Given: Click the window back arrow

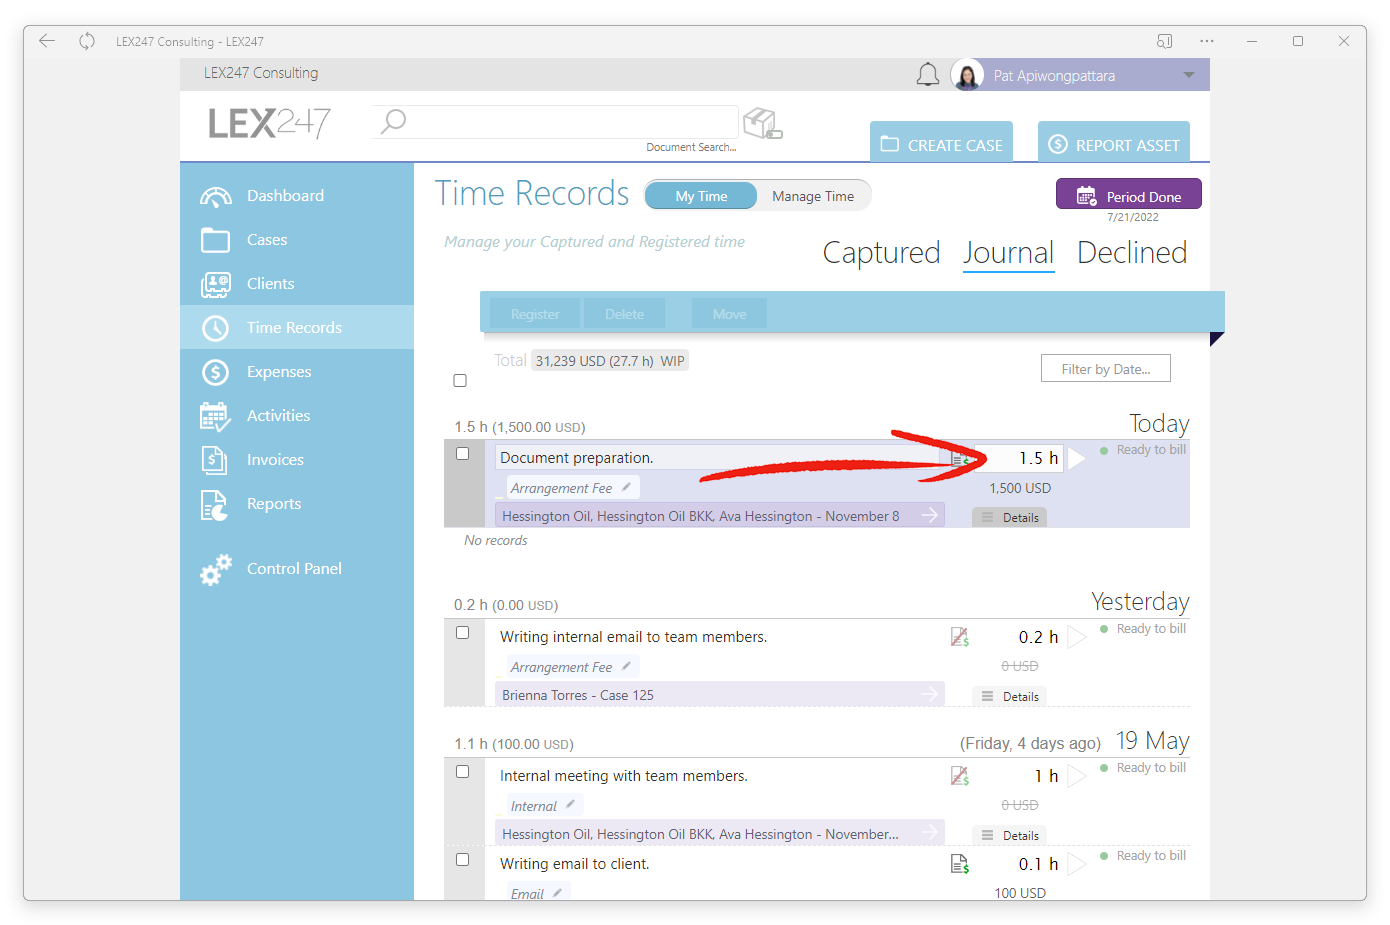Looking at the screenshot, I should [x=47, y=41].
